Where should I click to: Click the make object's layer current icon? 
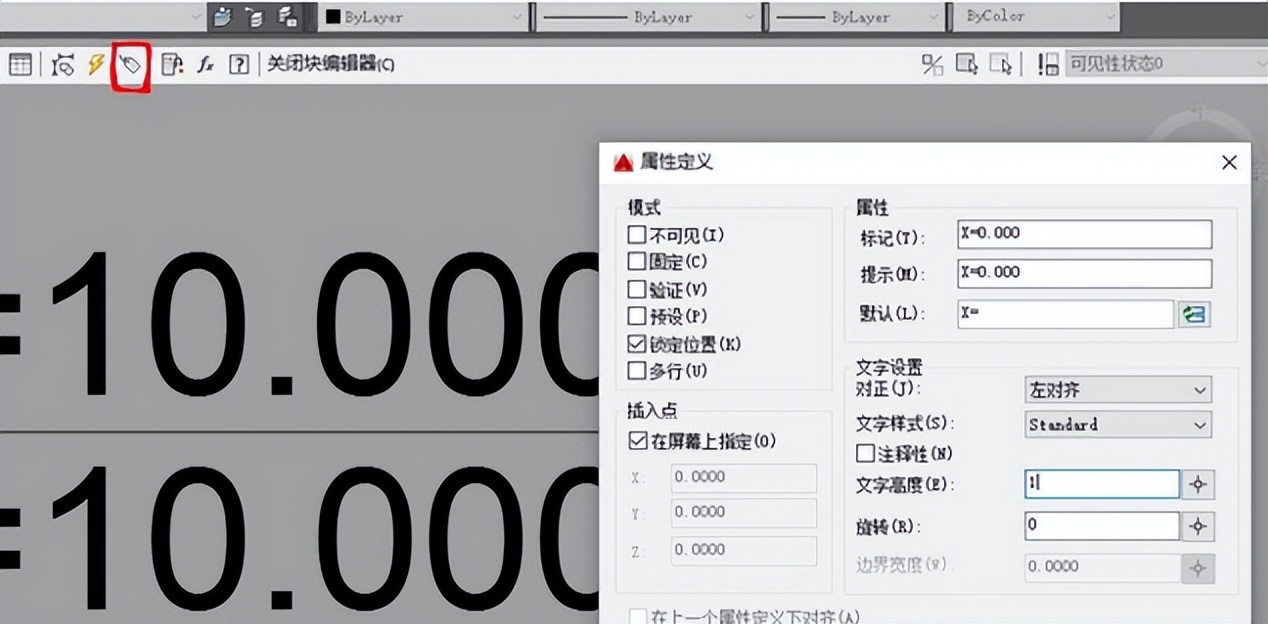[222, 16]
